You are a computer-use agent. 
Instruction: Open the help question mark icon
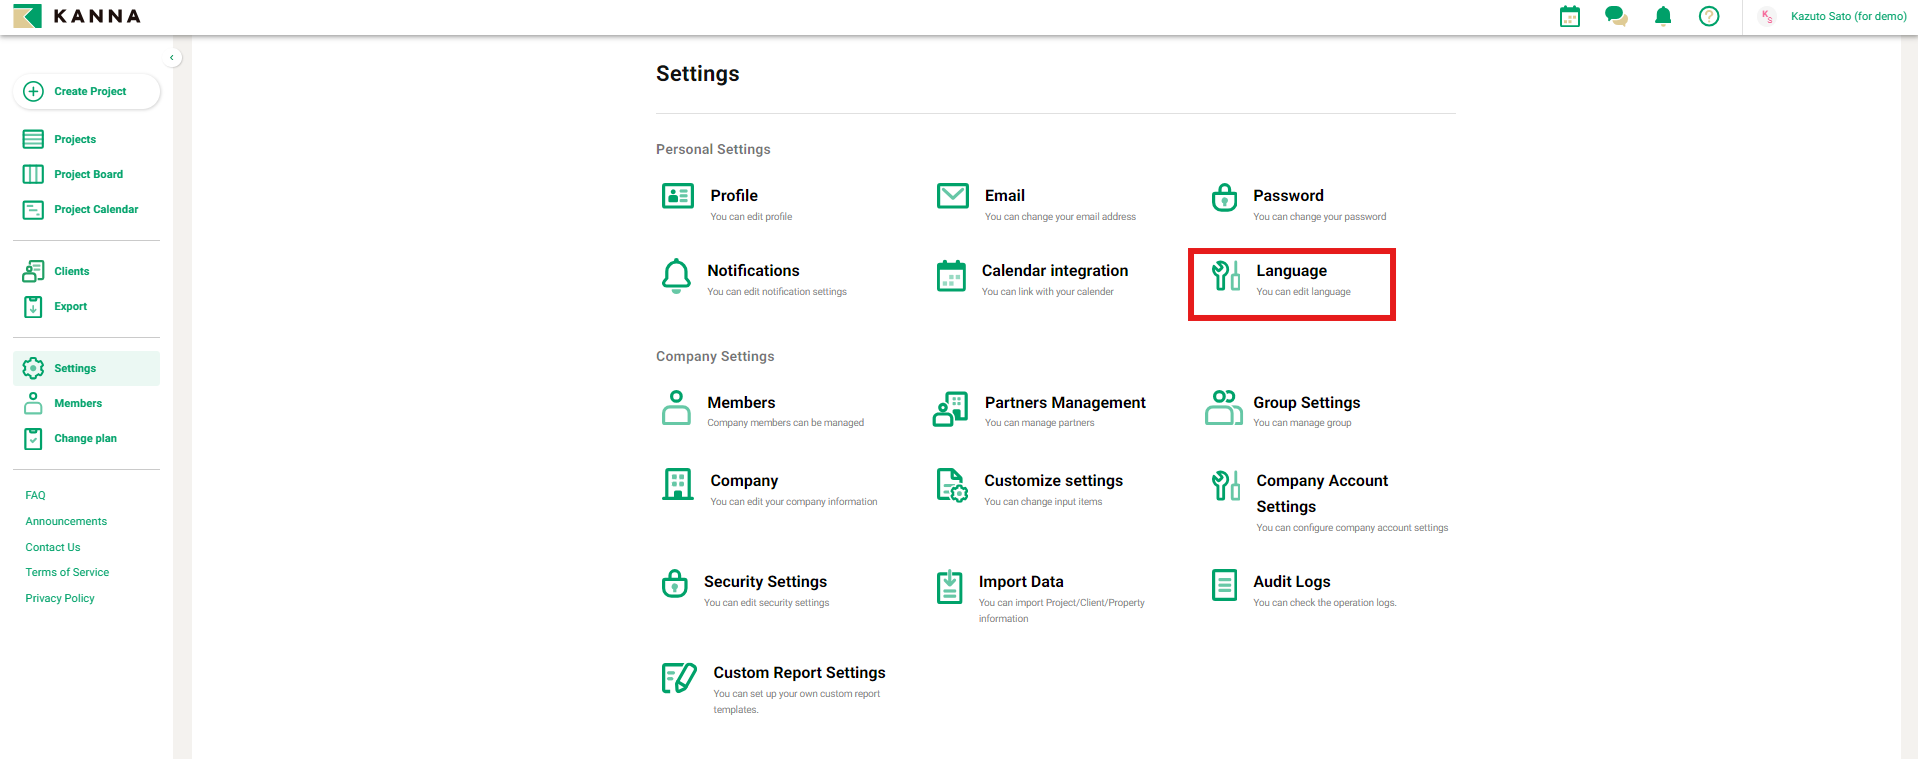1708,16
